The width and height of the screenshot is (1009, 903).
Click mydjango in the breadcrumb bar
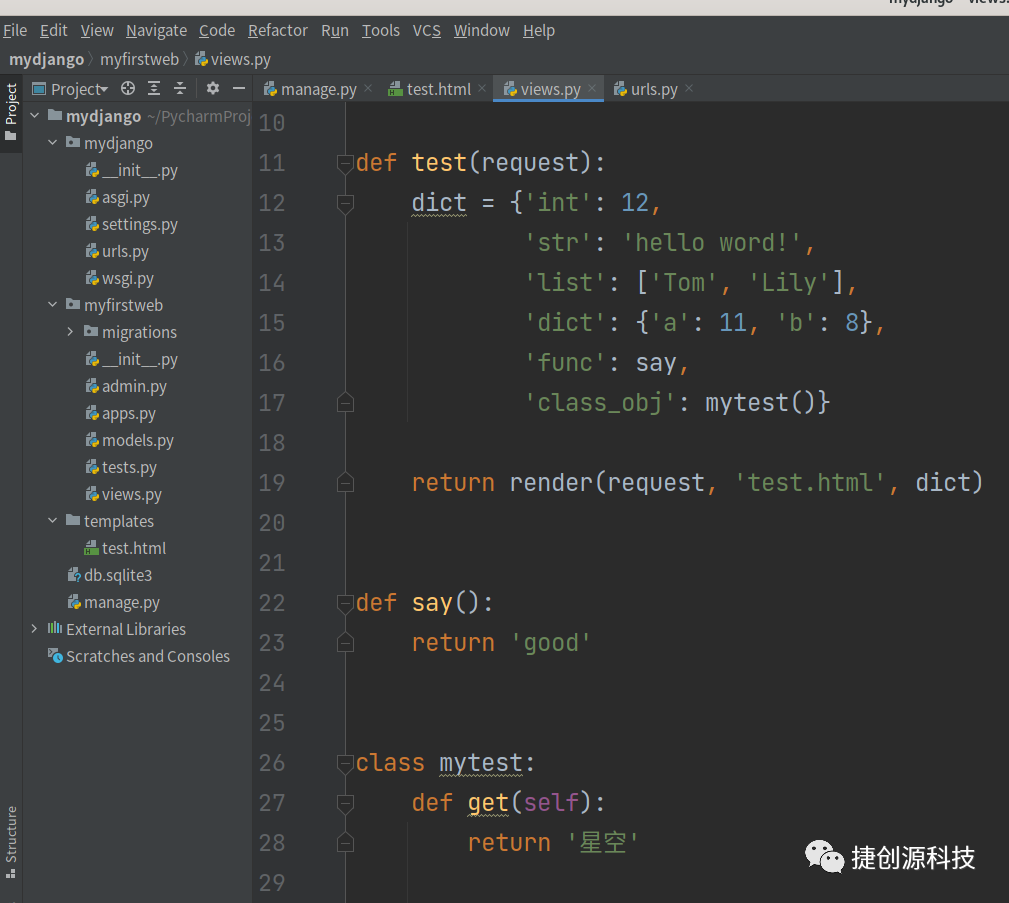tap(46, 59)
